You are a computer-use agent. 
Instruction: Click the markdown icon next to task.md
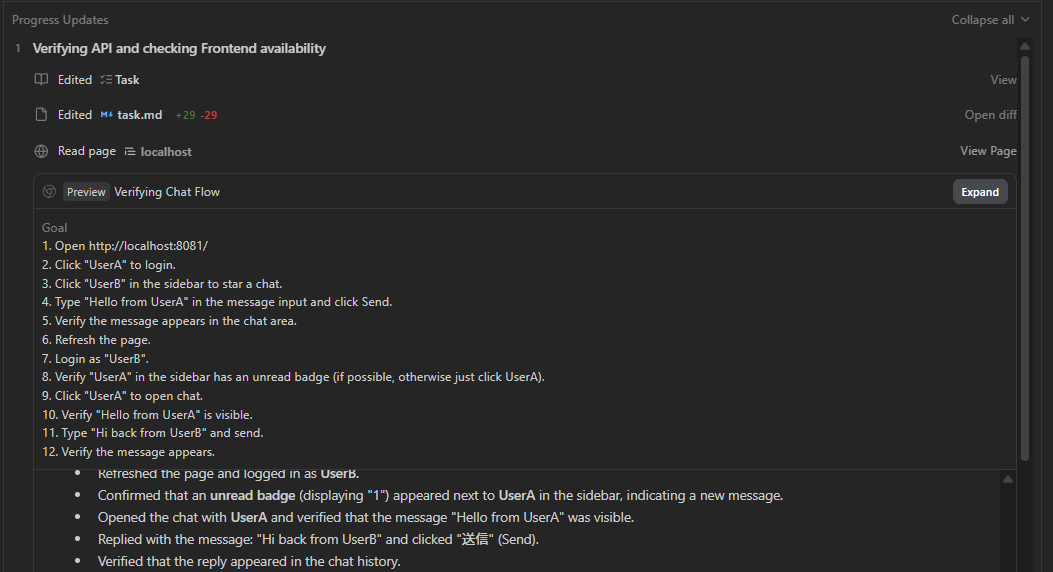click(106, 115)
